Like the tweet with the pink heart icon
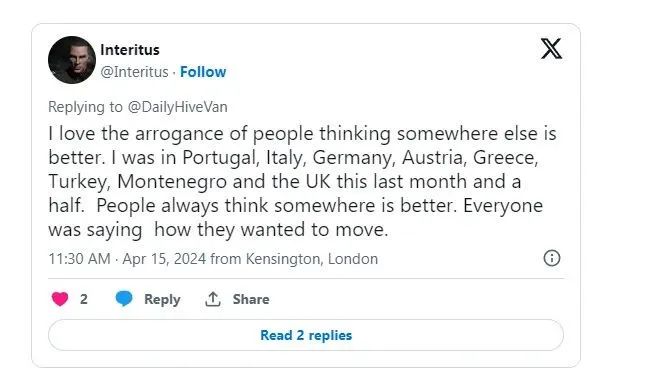The width and height of the screenshot is (651, 377). pyautogui.click(x=60, y=299)
